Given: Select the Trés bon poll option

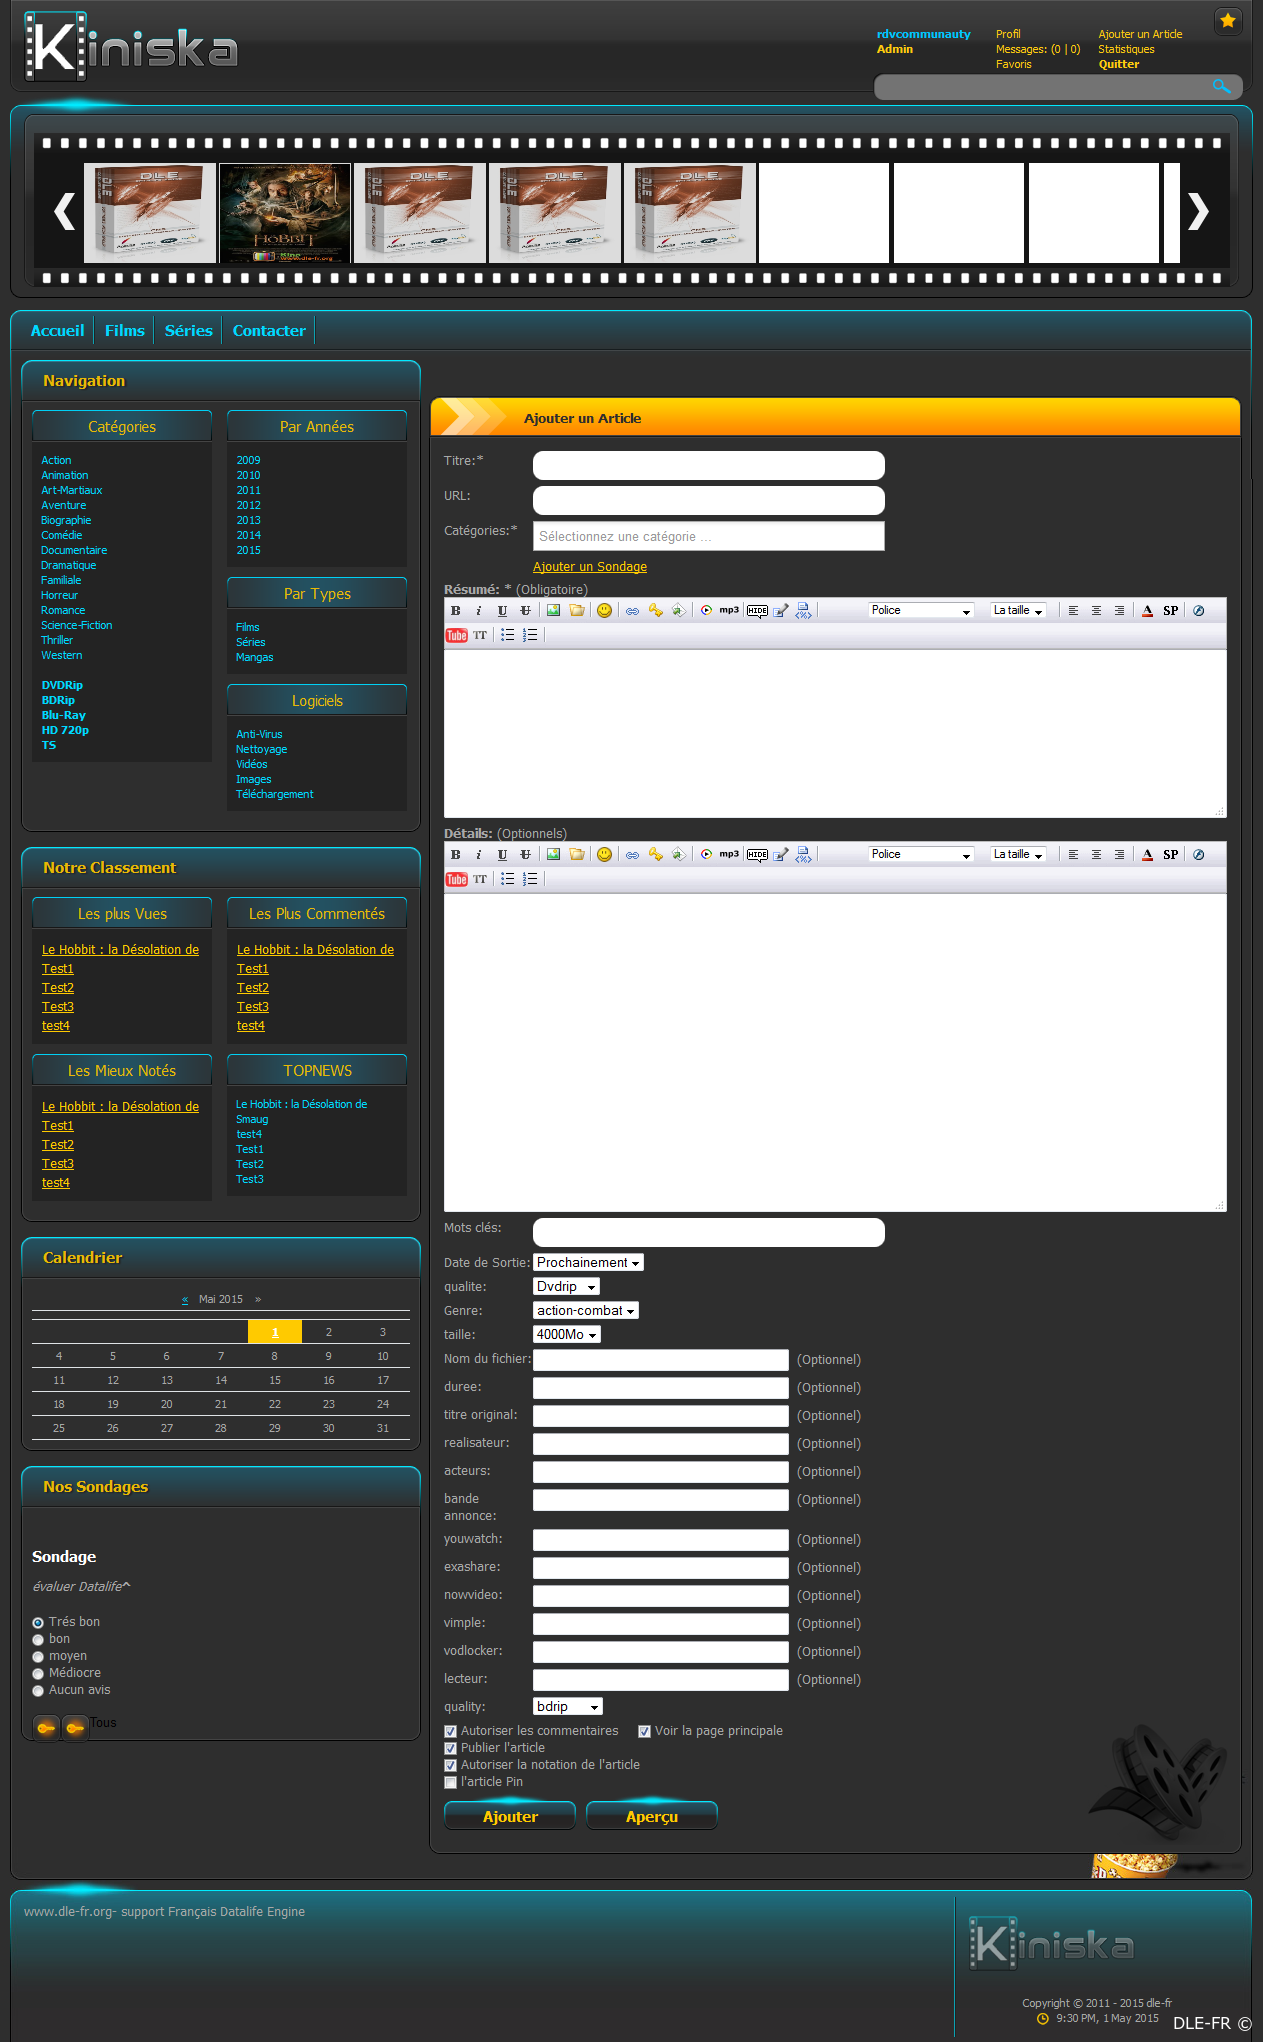Looking at the screenshot, I should (x=38, y=1623).
